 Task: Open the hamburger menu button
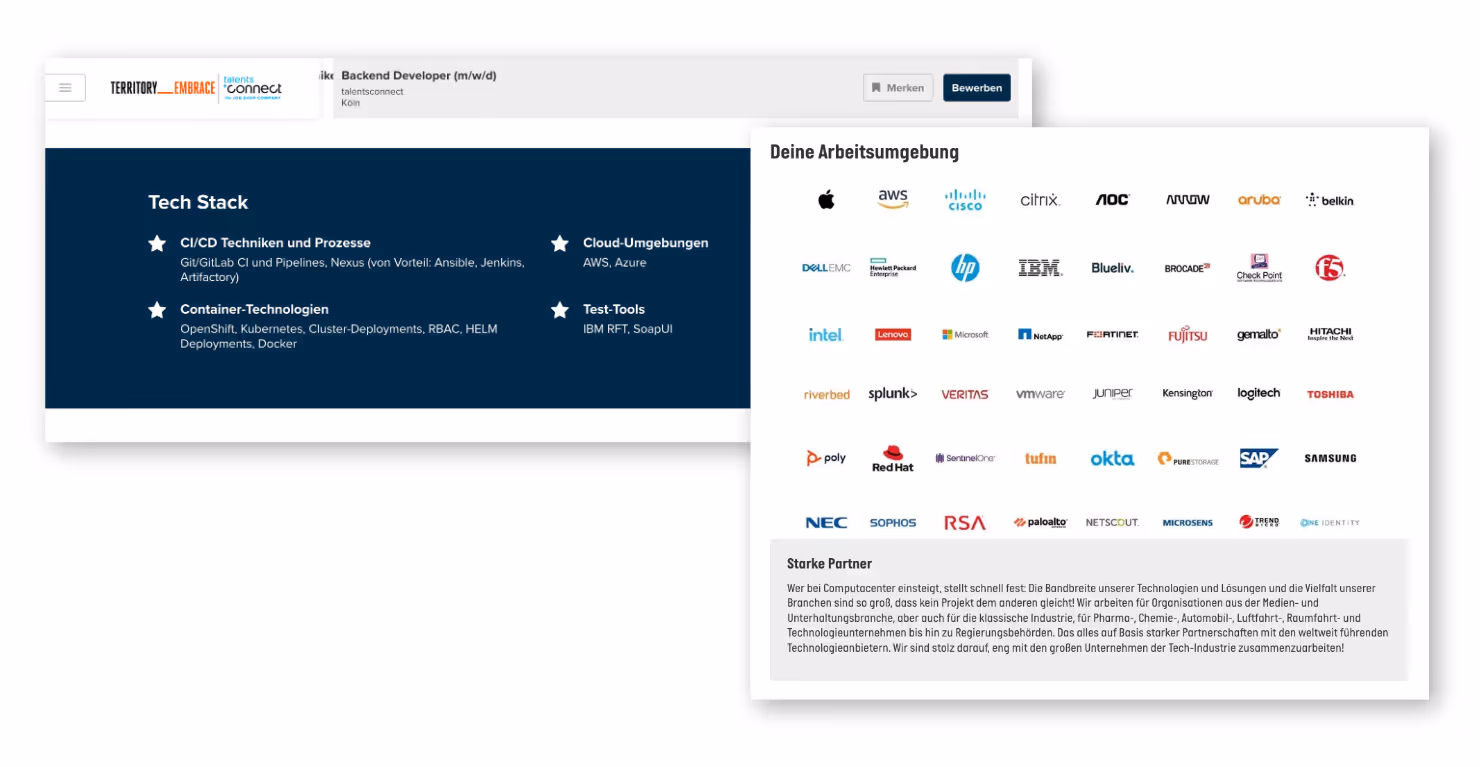point(65,88)
